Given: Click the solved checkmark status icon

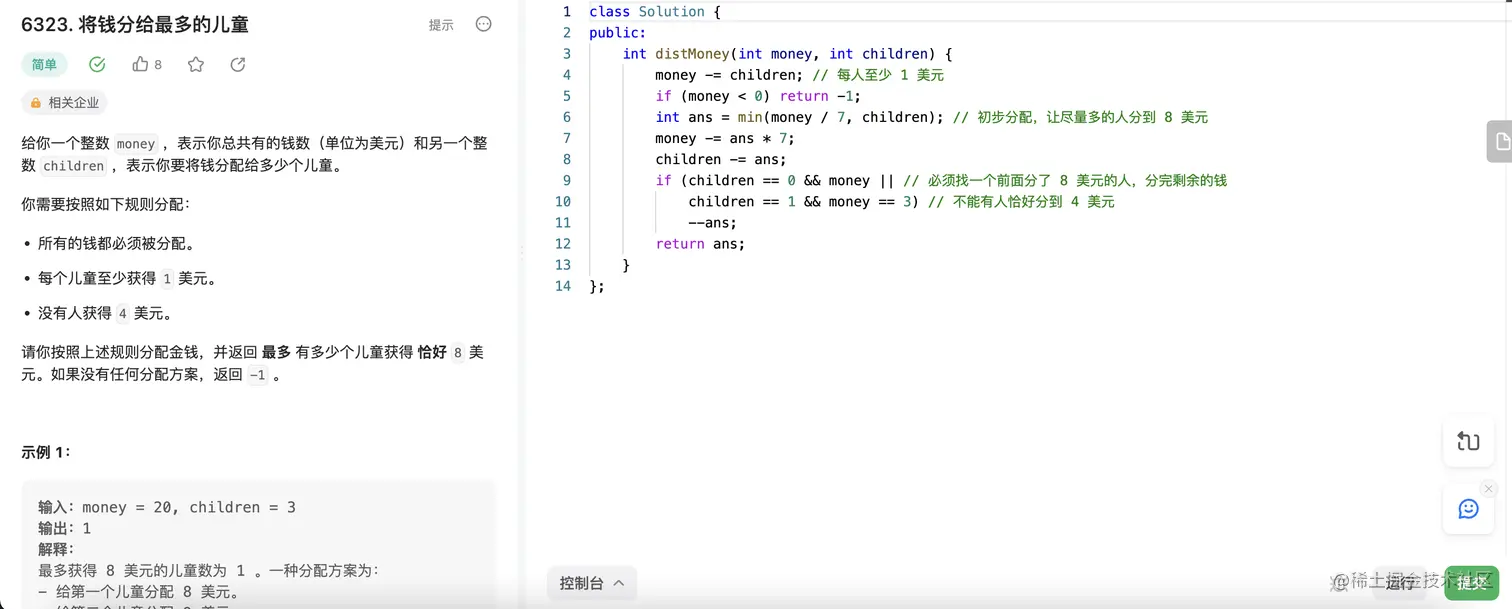Looking at the screenshot, I should pyautogui.click(x=97, y=64).
